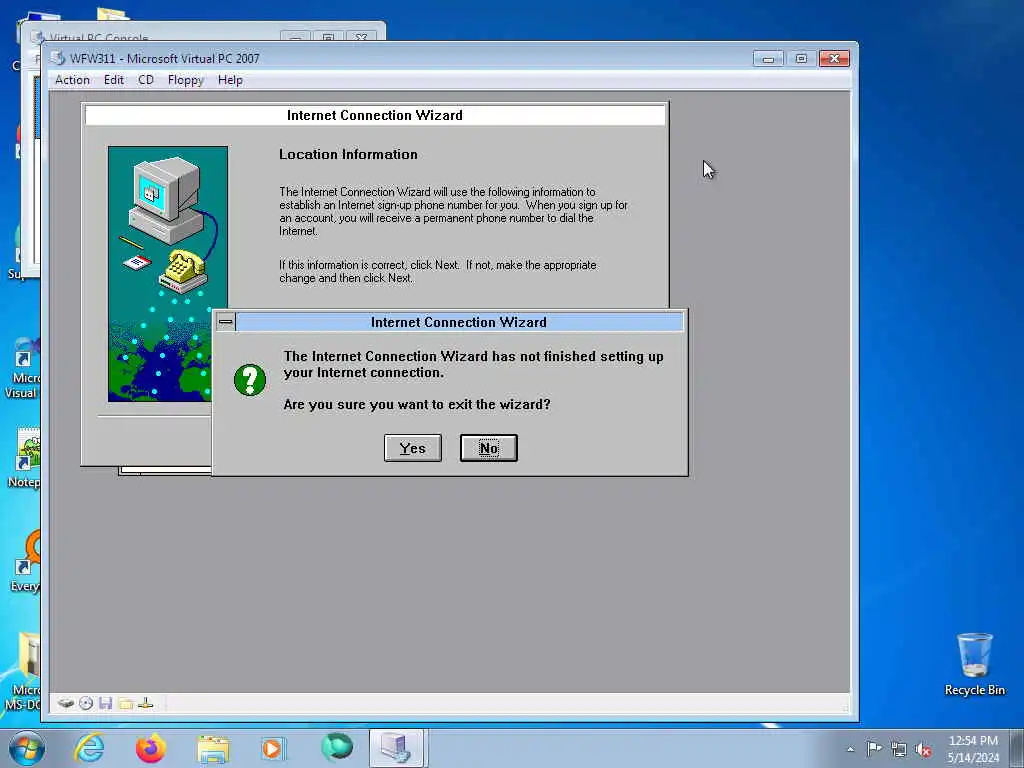Click the 'Are you sure you want to exit the wizard?' text
The width and height of the screenshot is (1024, 768).
[x=417, y=404]
